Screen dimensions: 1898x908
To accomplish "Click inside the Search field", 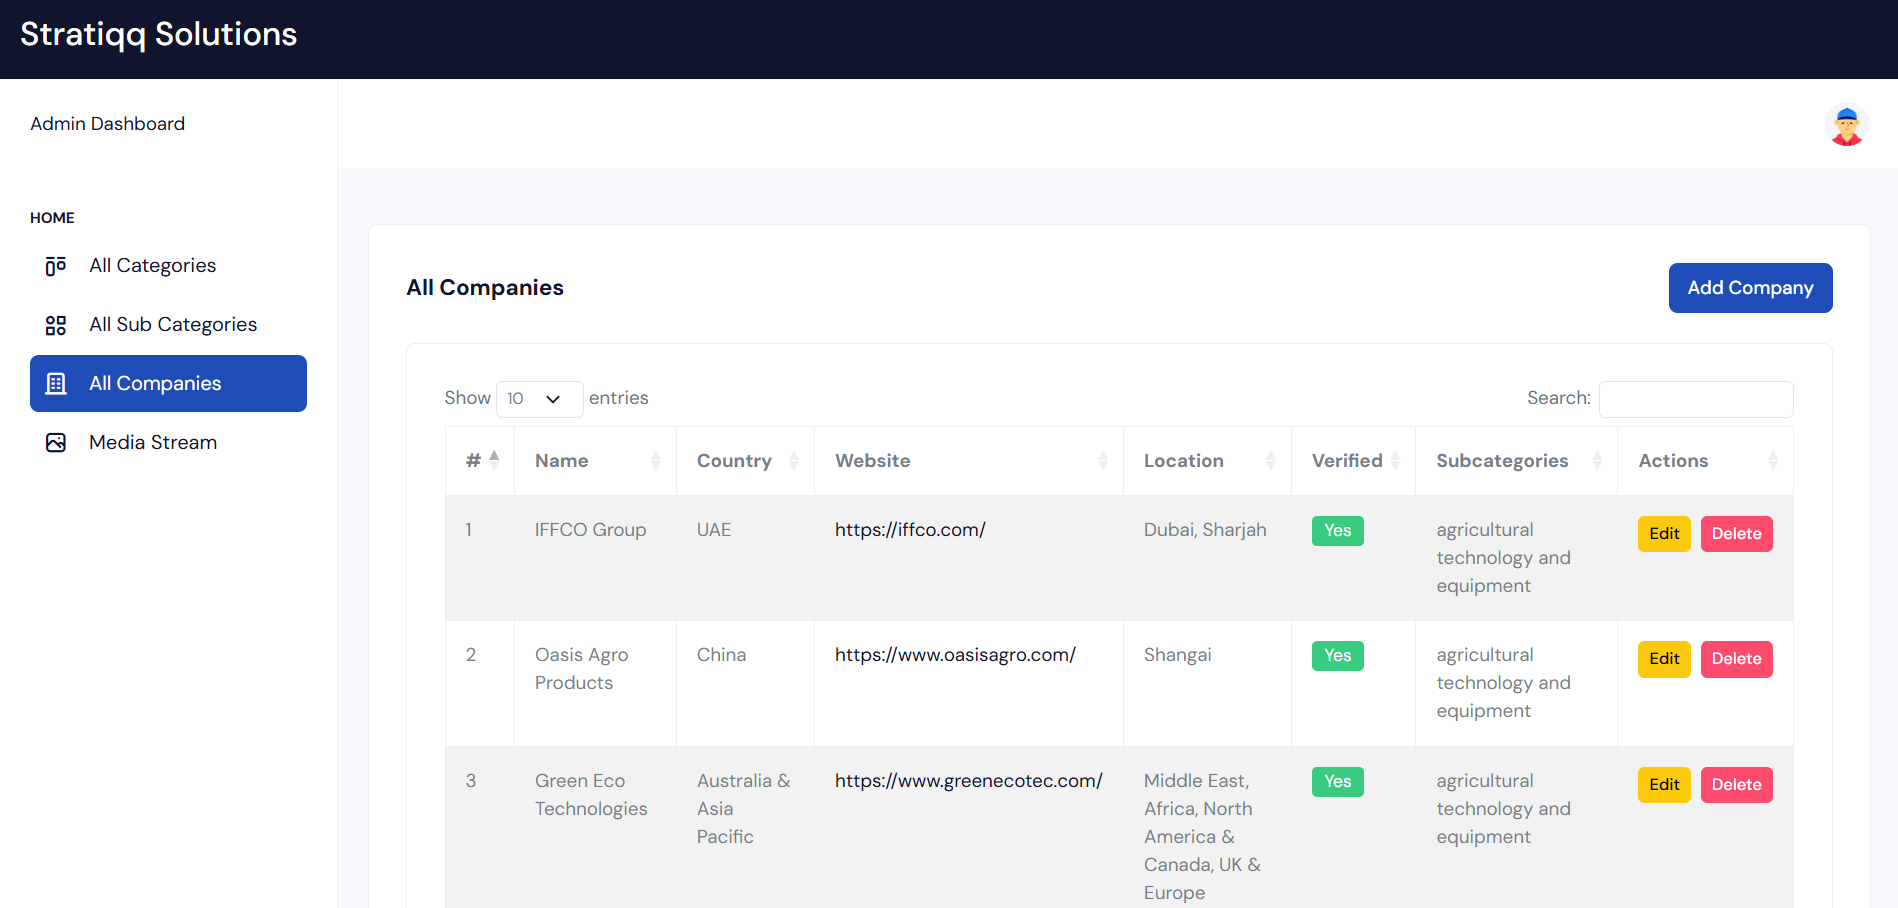I will [x=1695, y=398].
